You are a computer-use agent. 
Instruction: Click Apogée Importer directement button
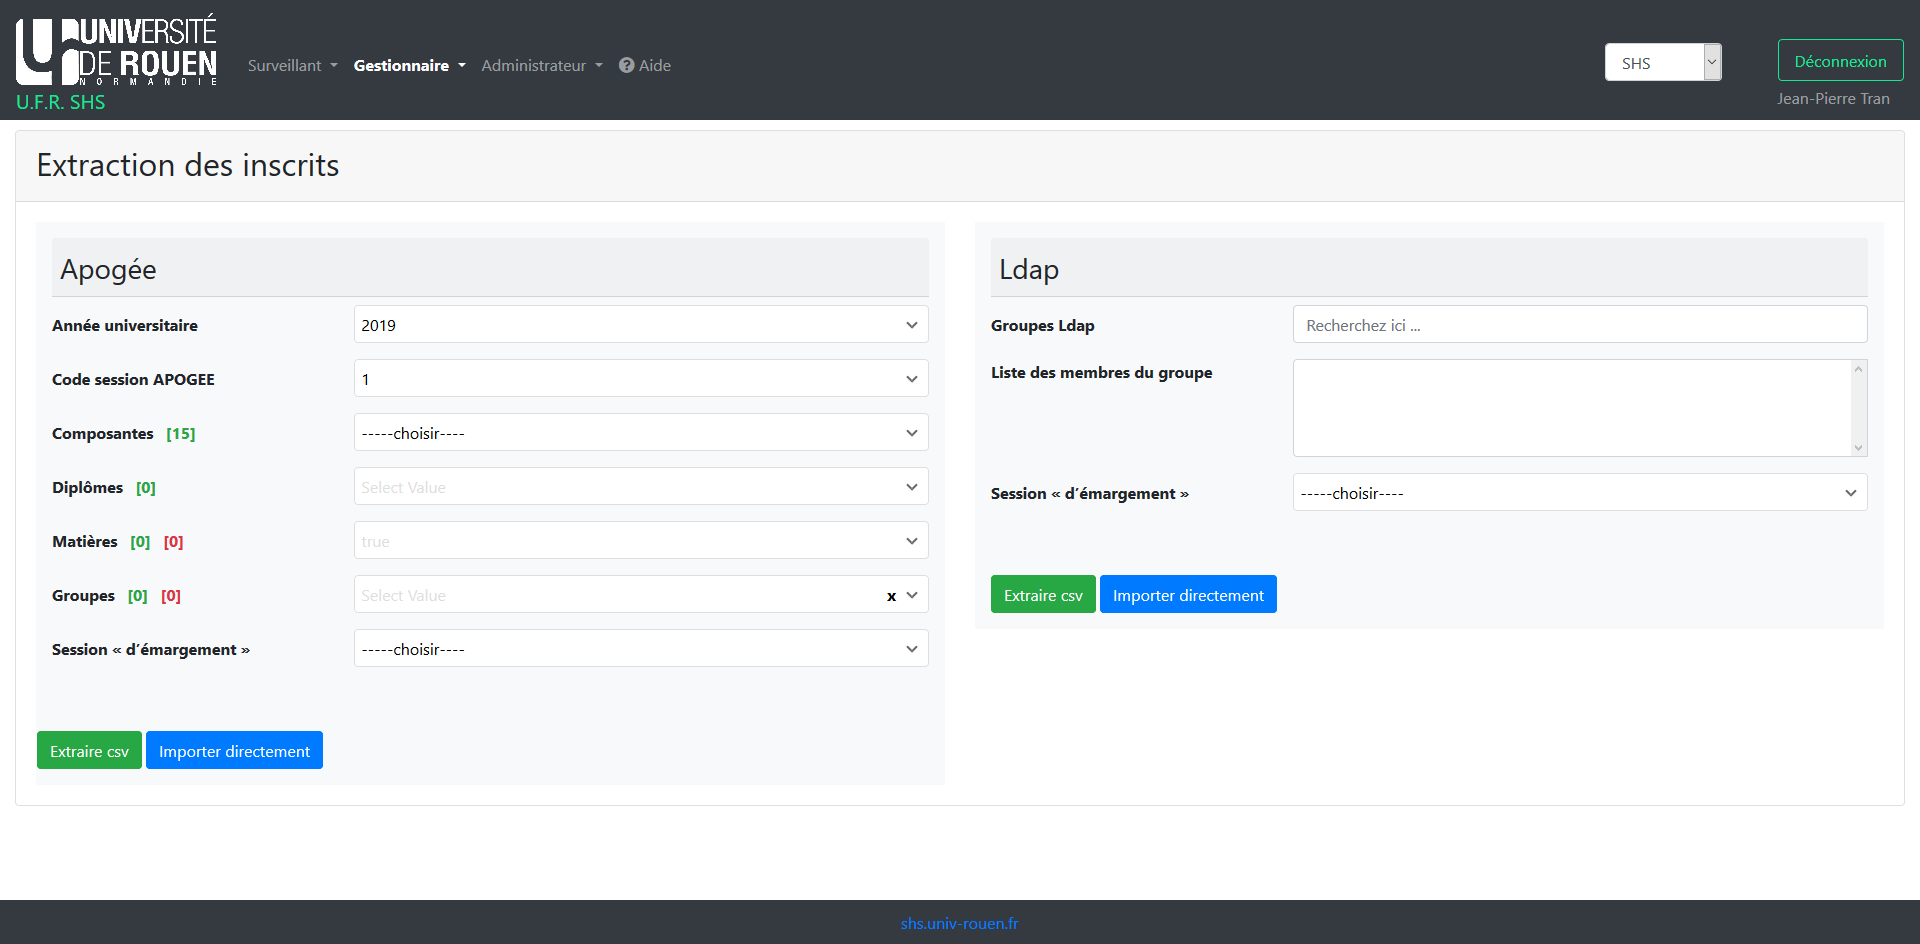pyautogui.click(x=234, y=751)
